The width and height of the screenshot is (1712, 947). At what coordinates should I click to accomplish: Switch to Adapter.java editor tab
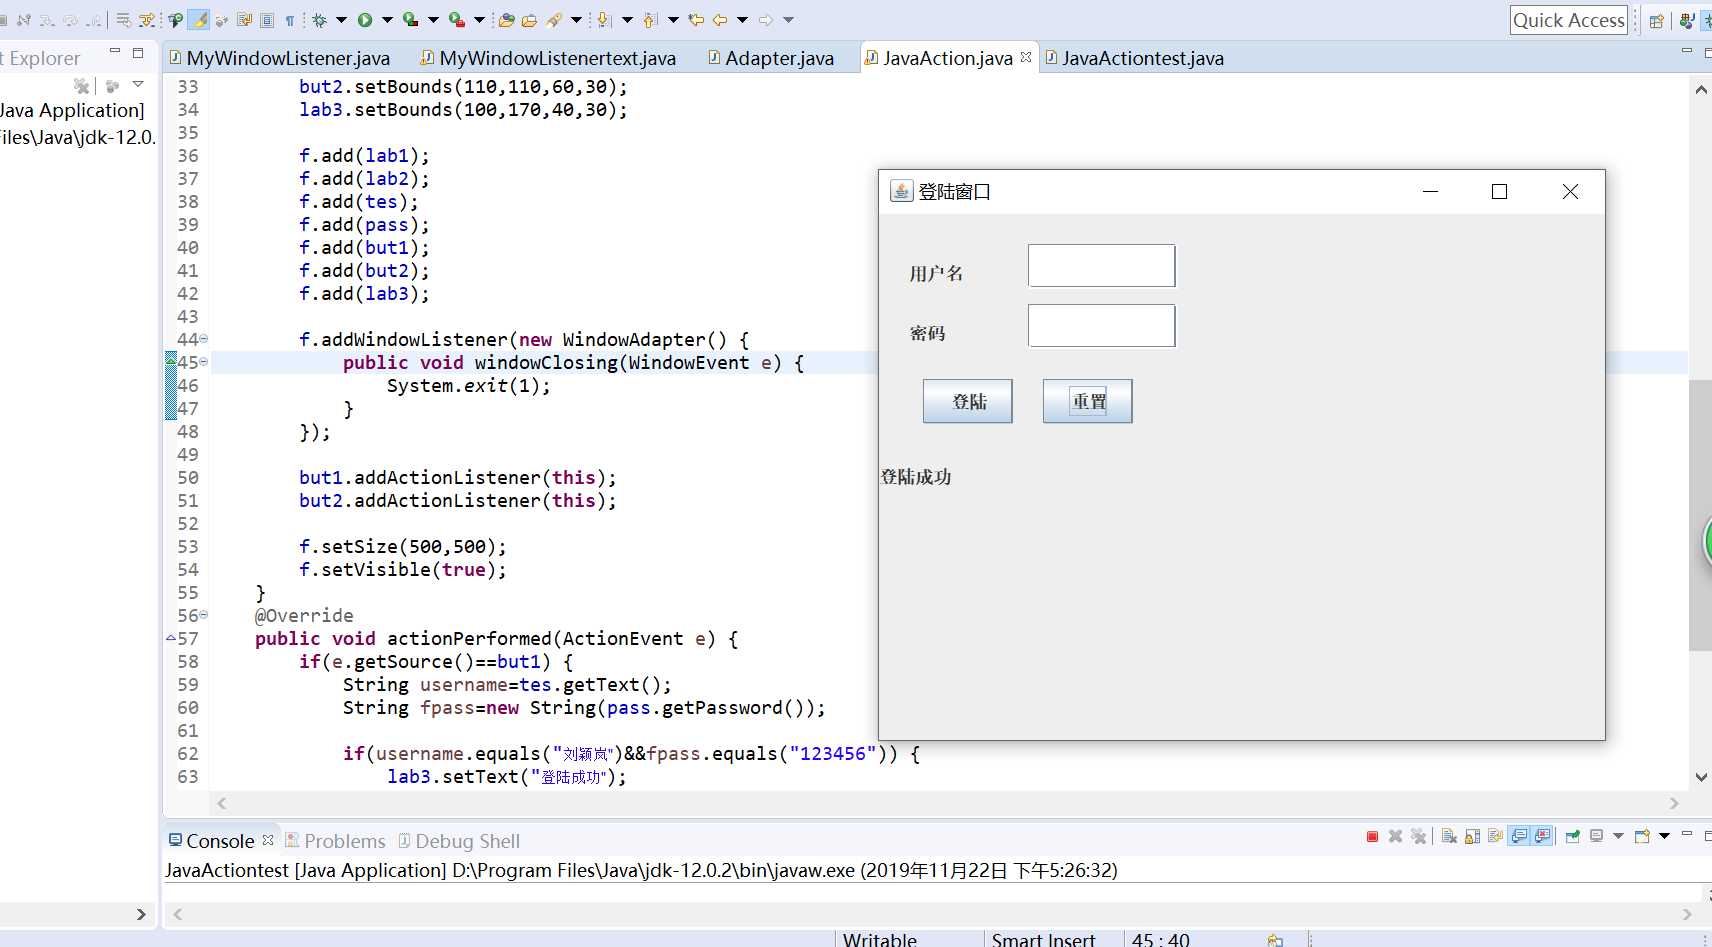click(771, 58)
